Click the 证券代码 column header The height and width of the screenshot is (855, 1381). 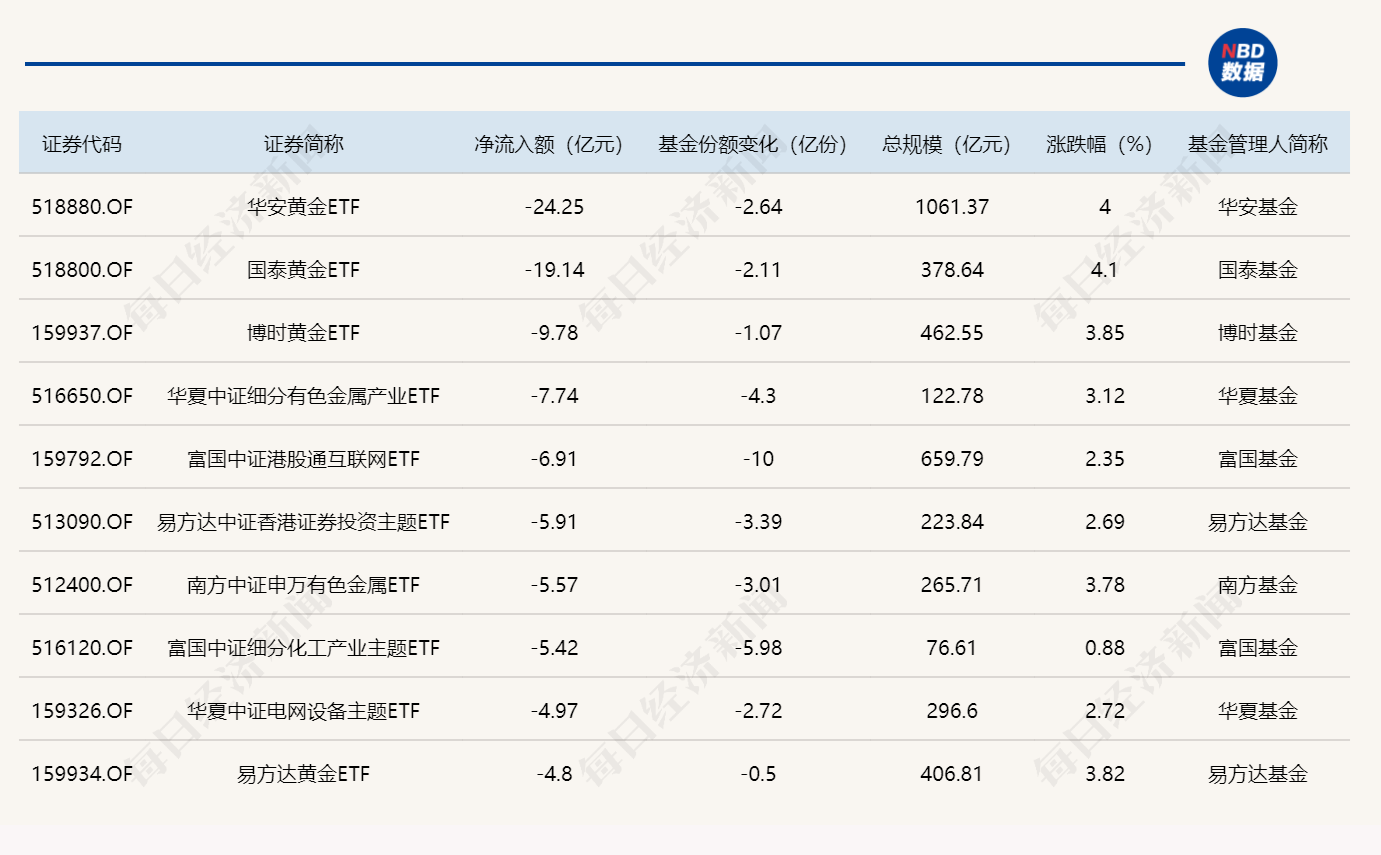pos(82,144)
